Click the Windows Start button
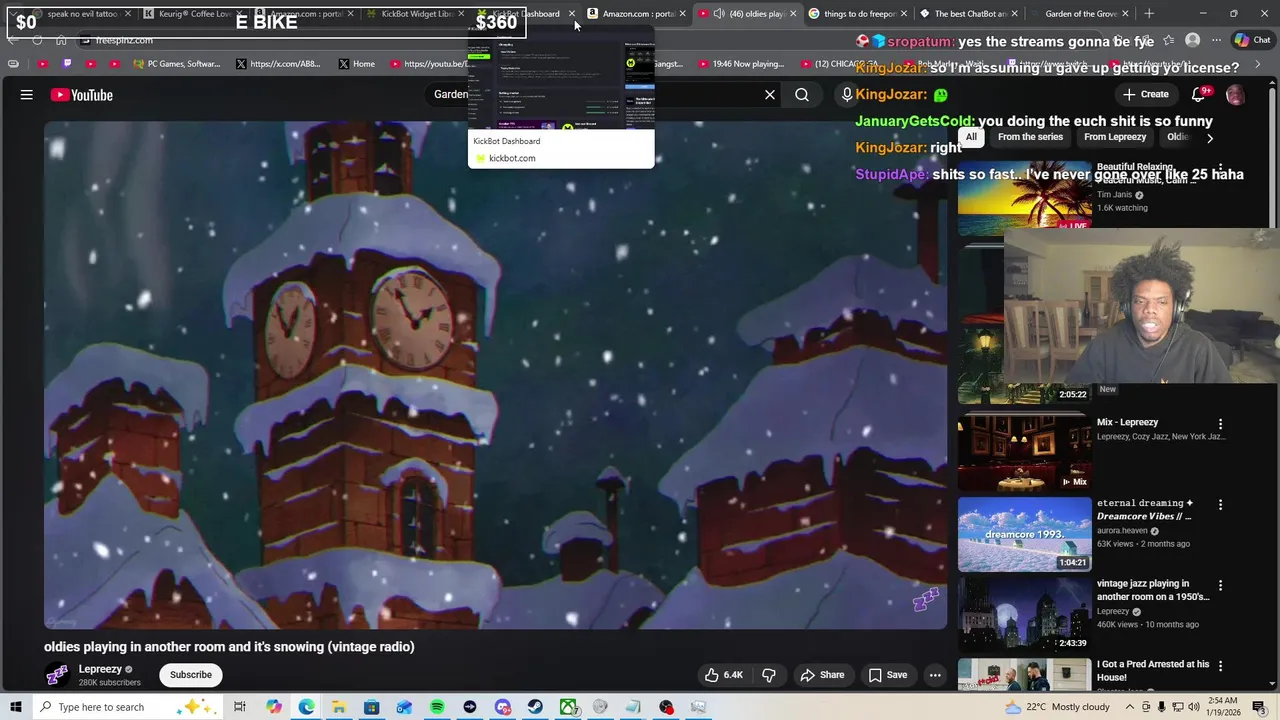The image size is (1280, 720). [16, 707]
